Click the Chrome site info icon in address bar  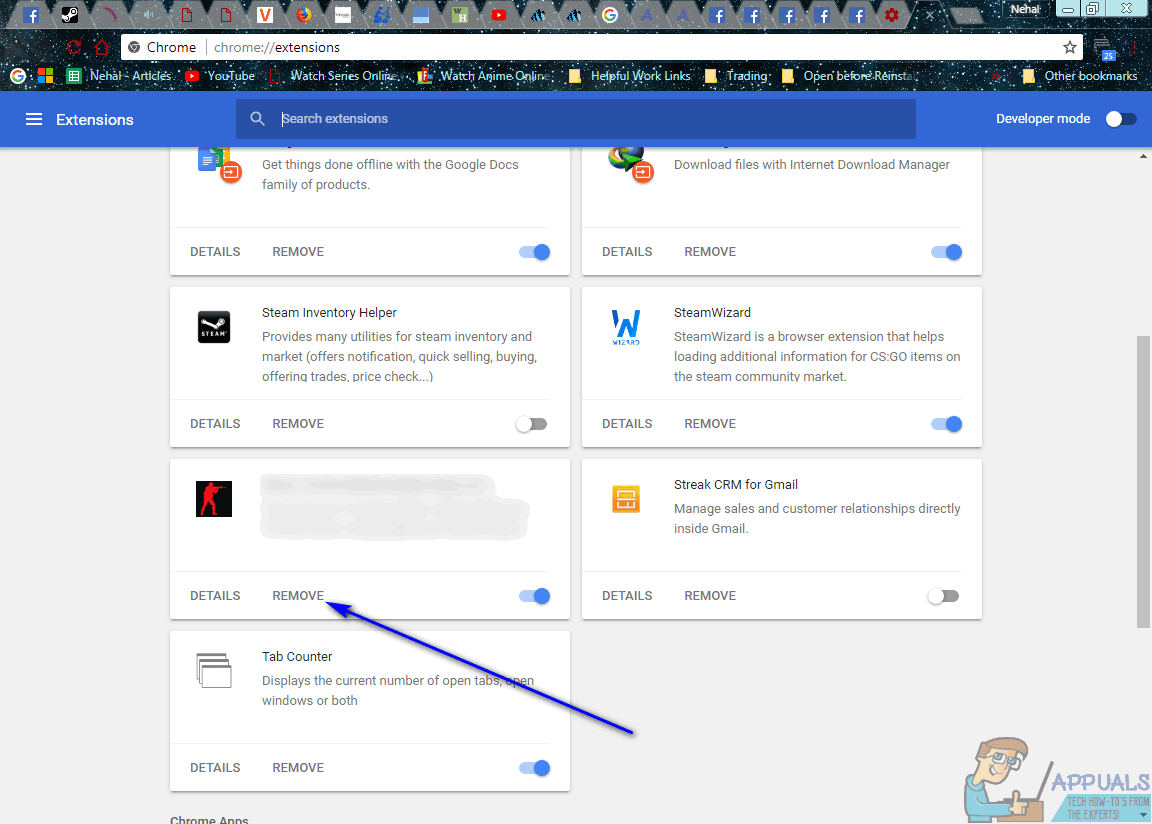pyautogui.click(x=134, y=47)
